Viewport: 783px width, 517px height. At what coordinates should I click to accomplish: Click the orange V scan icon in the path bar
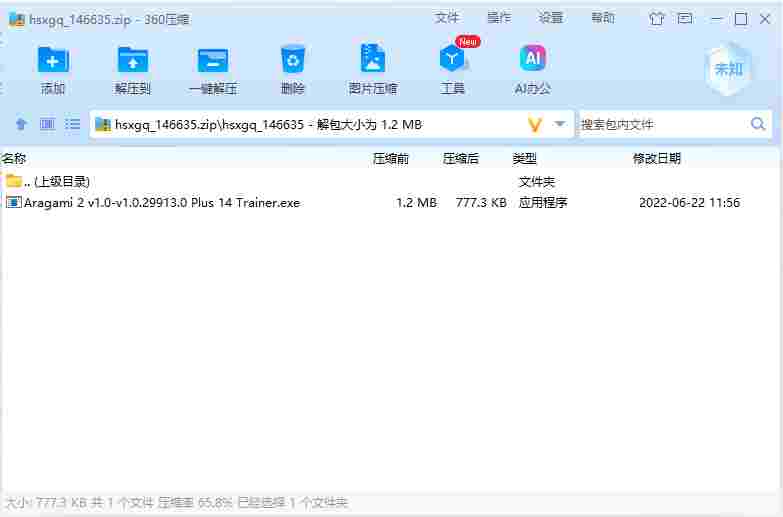(x=535, y=124)
